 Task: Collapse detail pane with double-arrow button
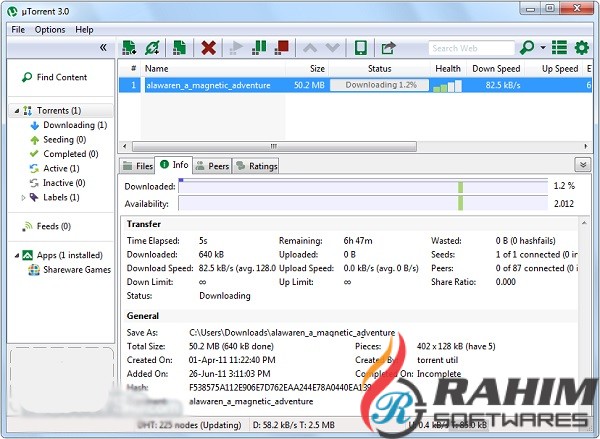pos(583,165)
